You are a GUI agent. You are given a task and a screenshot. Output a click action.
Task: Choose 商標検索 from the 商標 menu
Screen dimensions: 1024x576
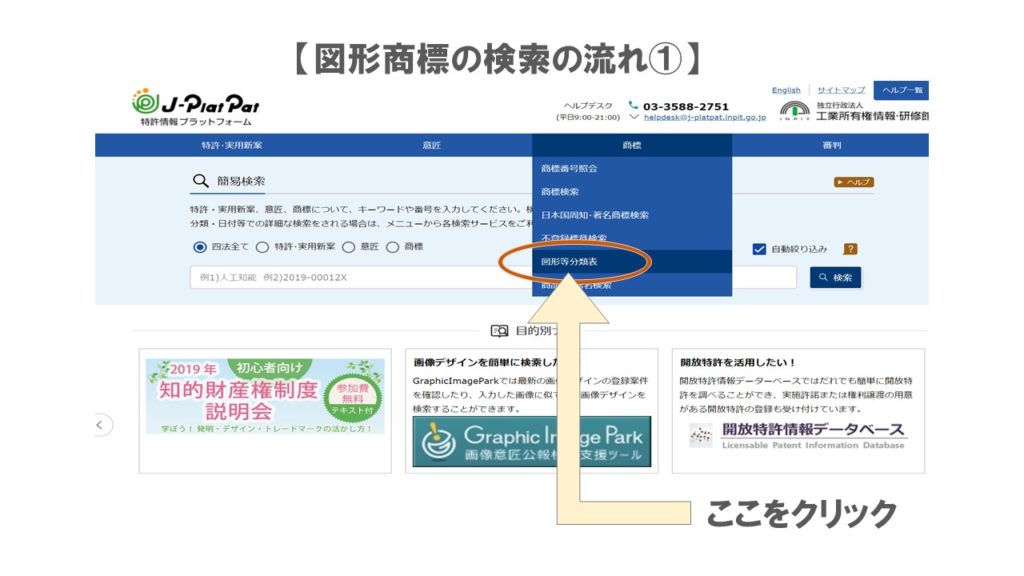560,191
